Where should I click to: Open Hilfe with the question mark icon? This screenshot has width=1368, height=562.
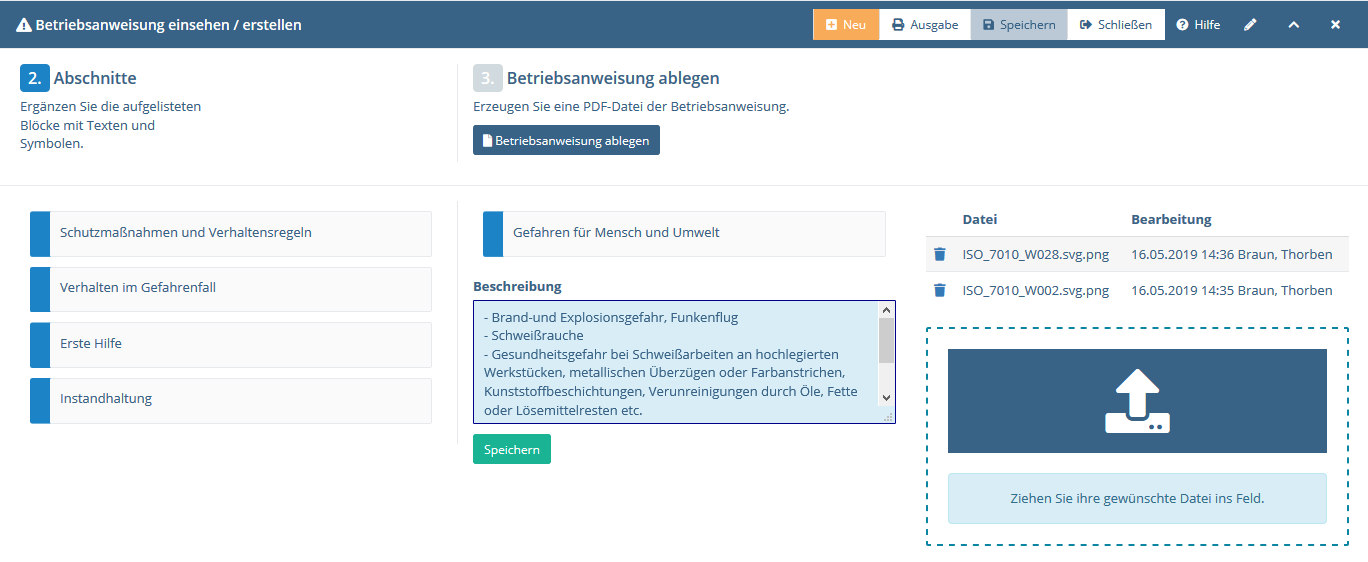click(1198, 25)
